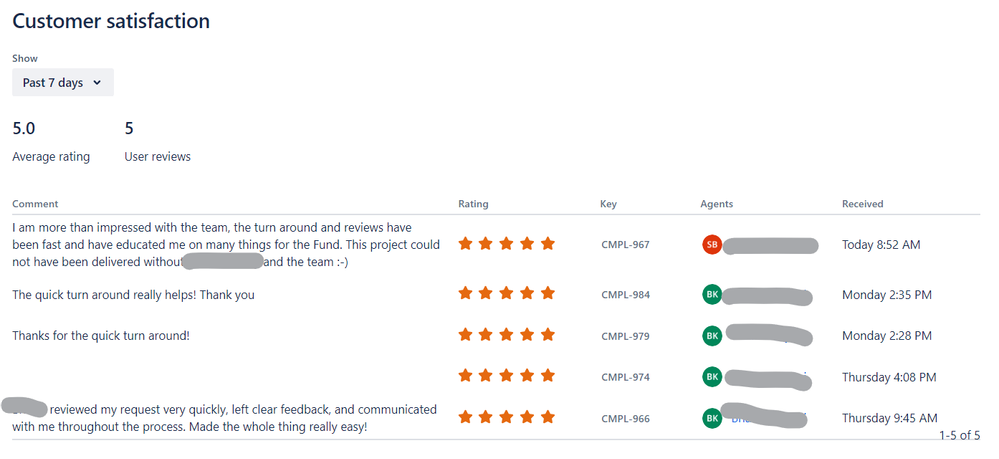Click the Rating column header
The height and width of the screenshot is (459, 999).
(473, 204)
